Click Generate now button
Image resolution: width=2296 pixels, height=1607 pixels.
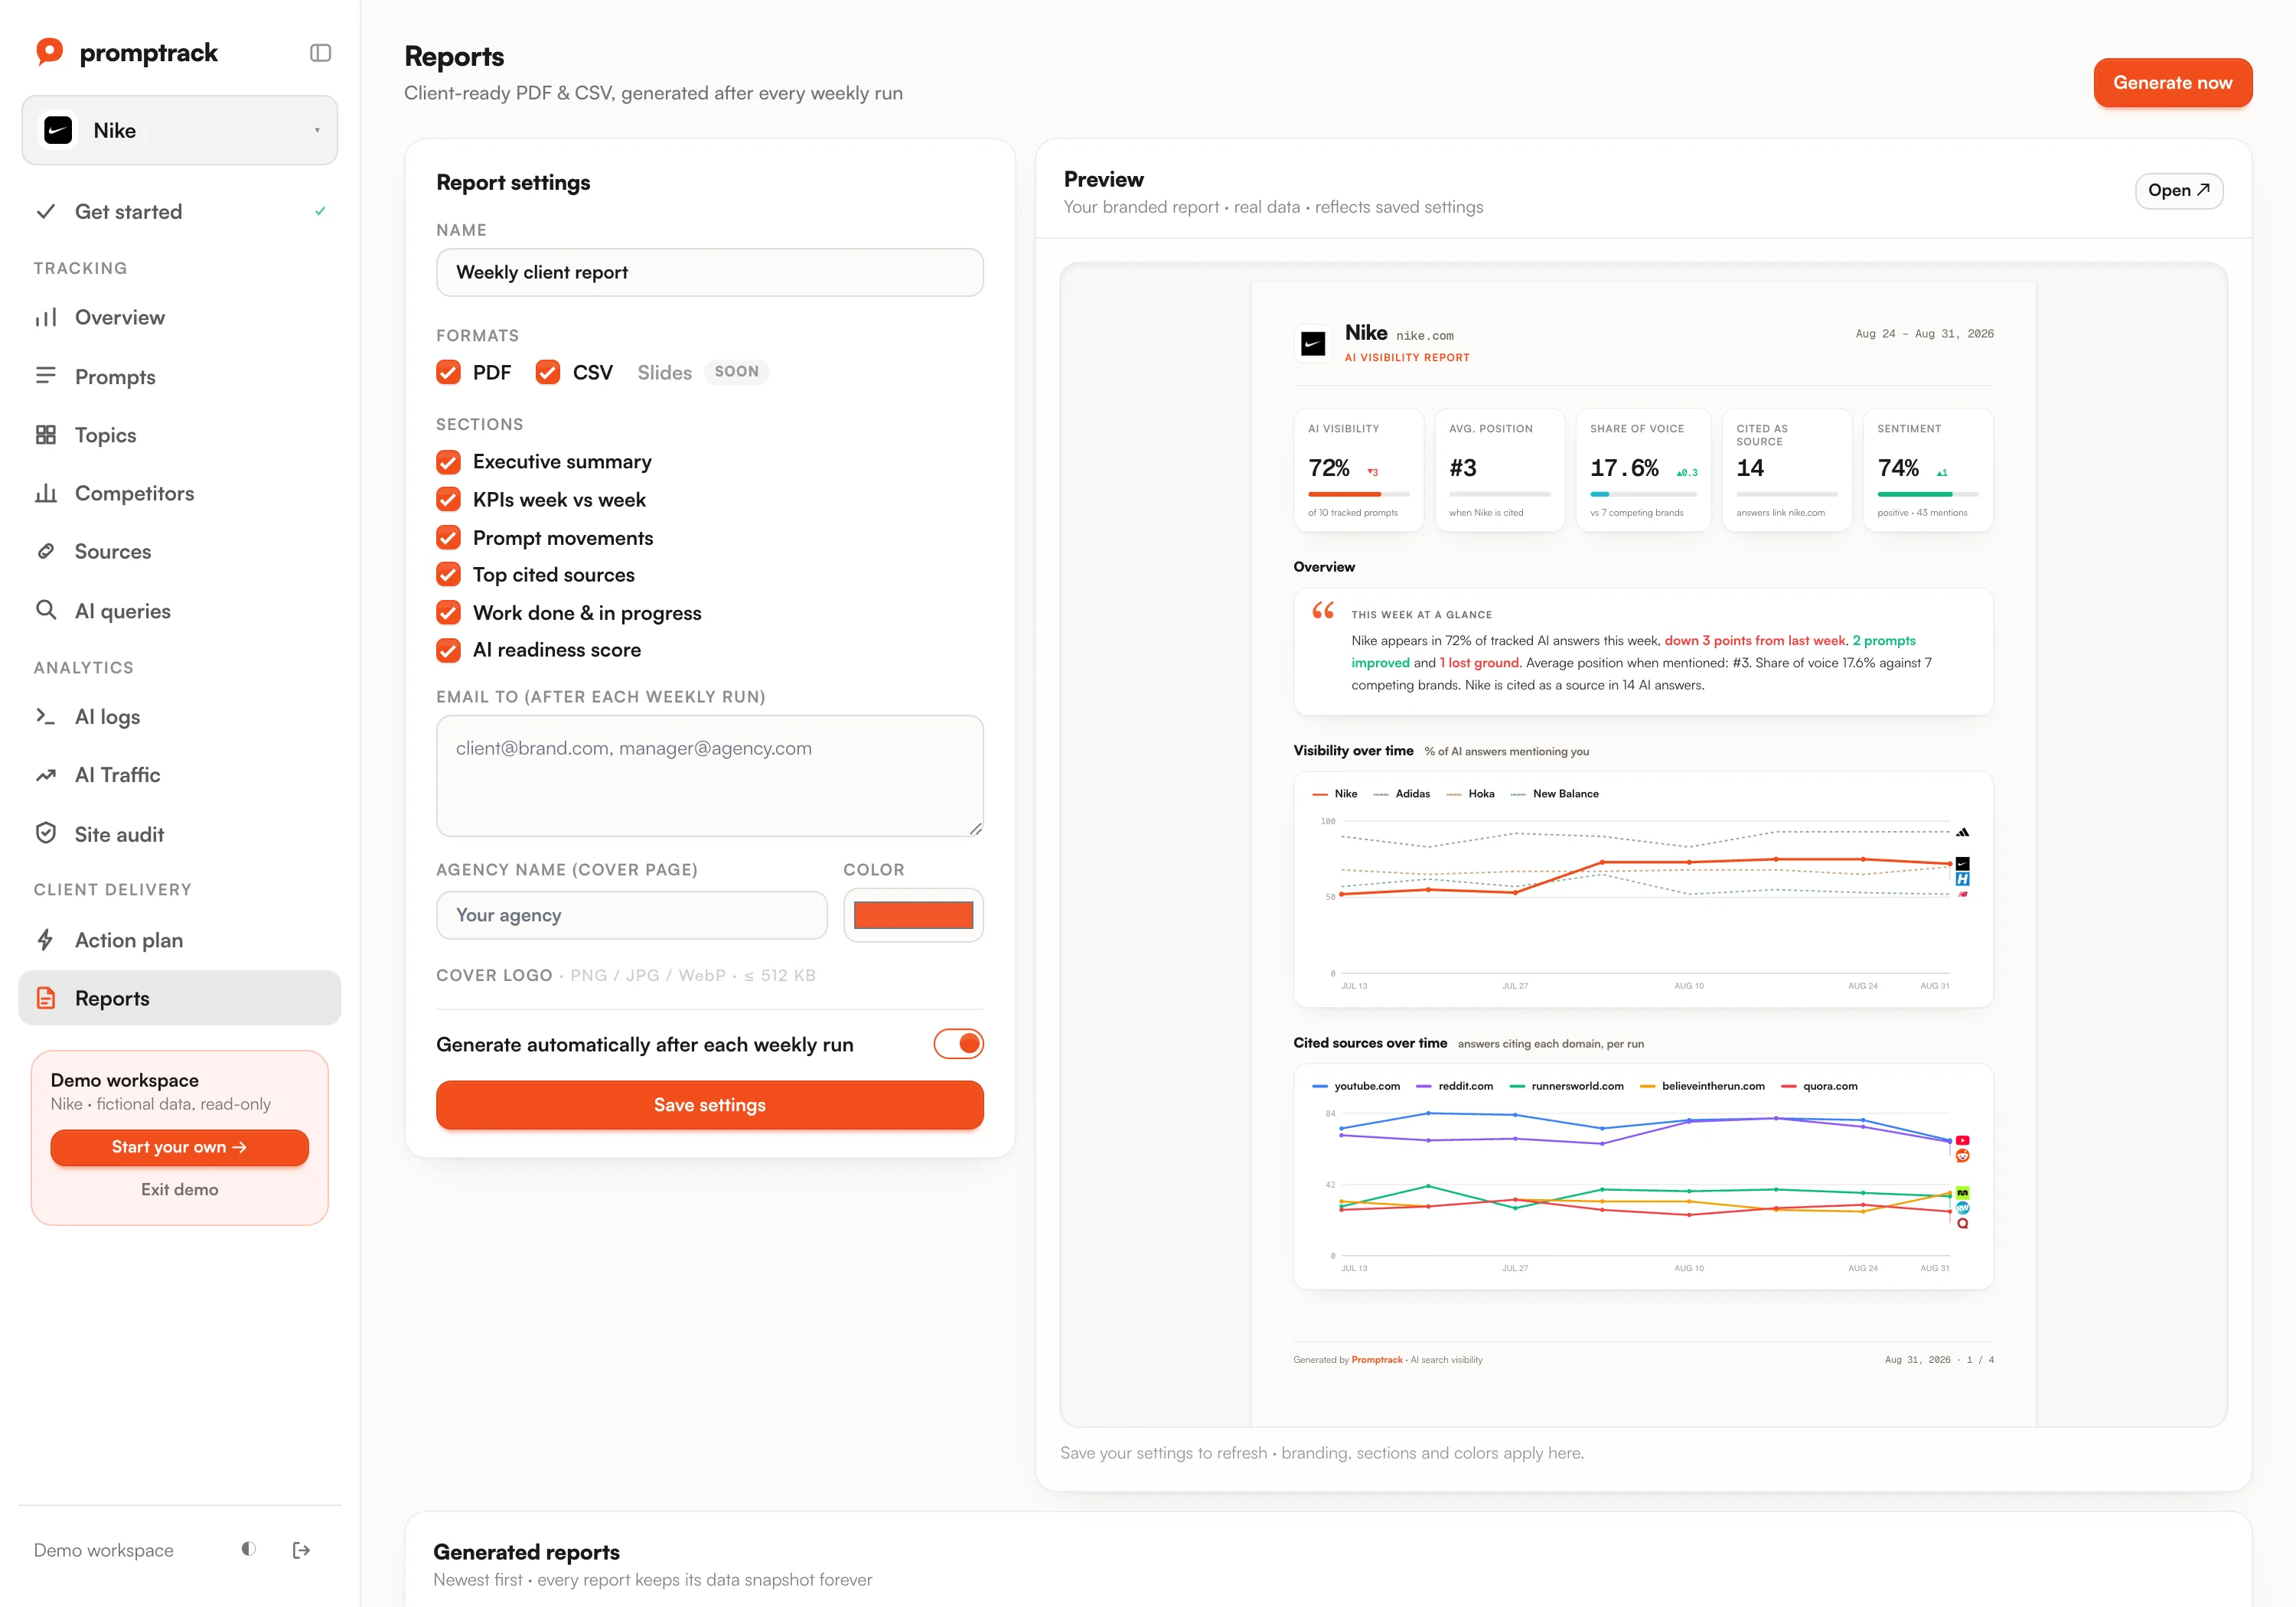(x=2172, y=82)
